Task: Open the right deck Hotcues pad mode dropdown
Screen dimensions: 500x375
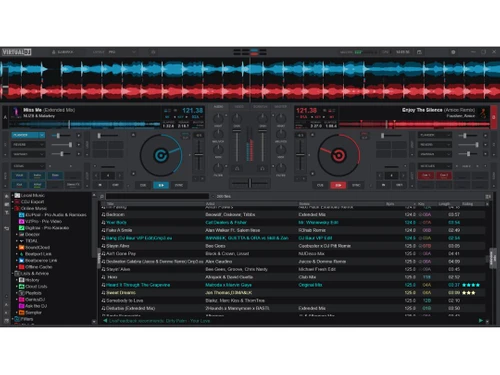Action: pos(435,166)
